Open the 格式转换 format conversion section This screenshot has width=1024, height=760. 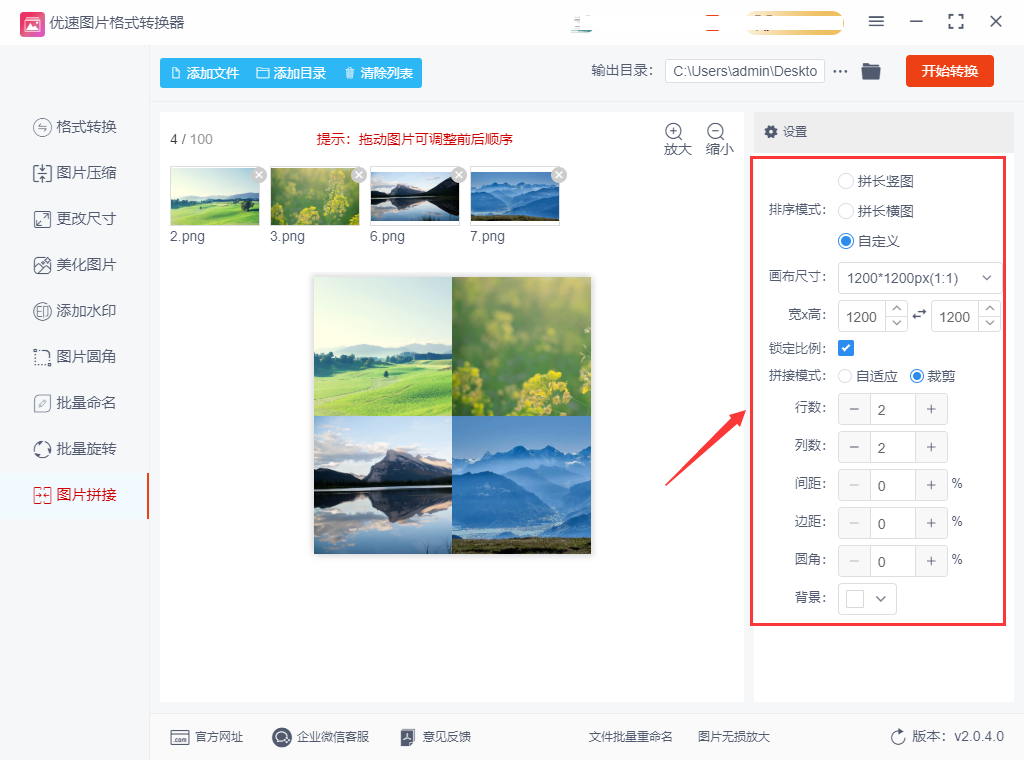[x=74, y=127]
